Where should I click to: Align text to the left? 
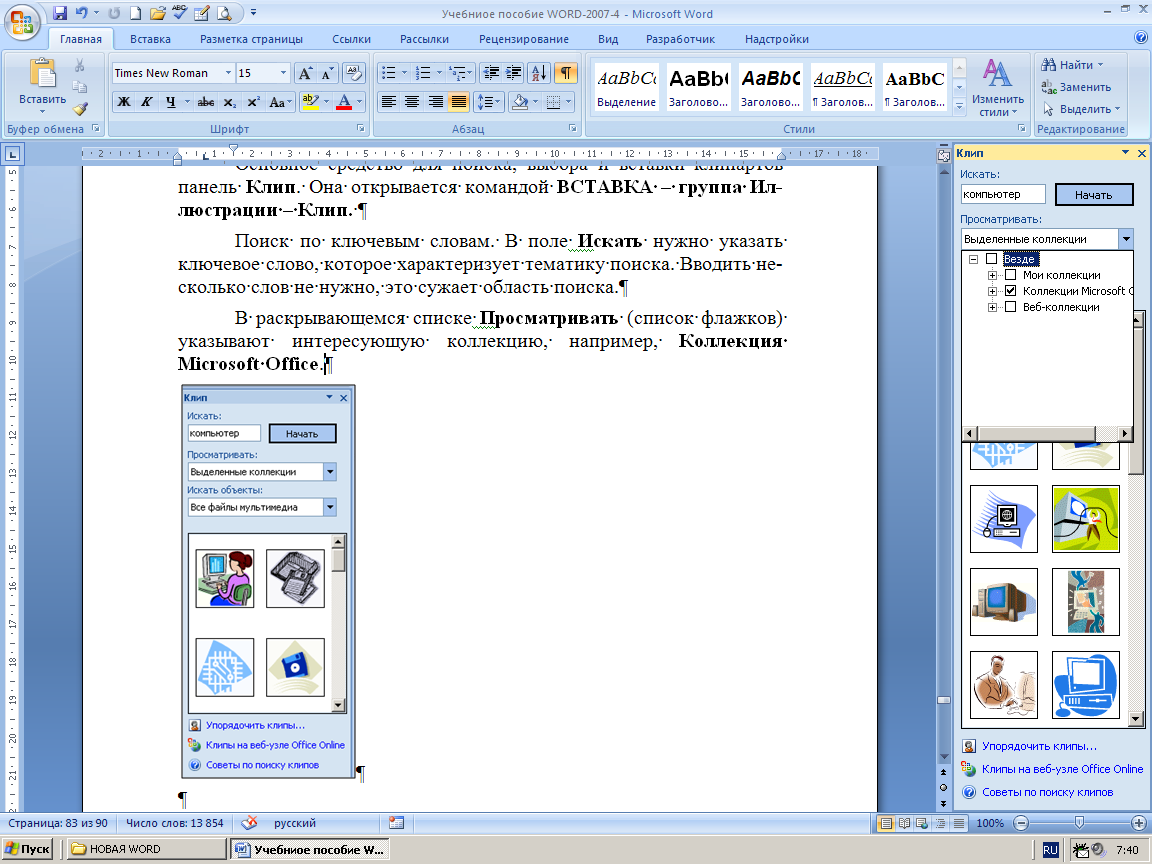[389, 102]
